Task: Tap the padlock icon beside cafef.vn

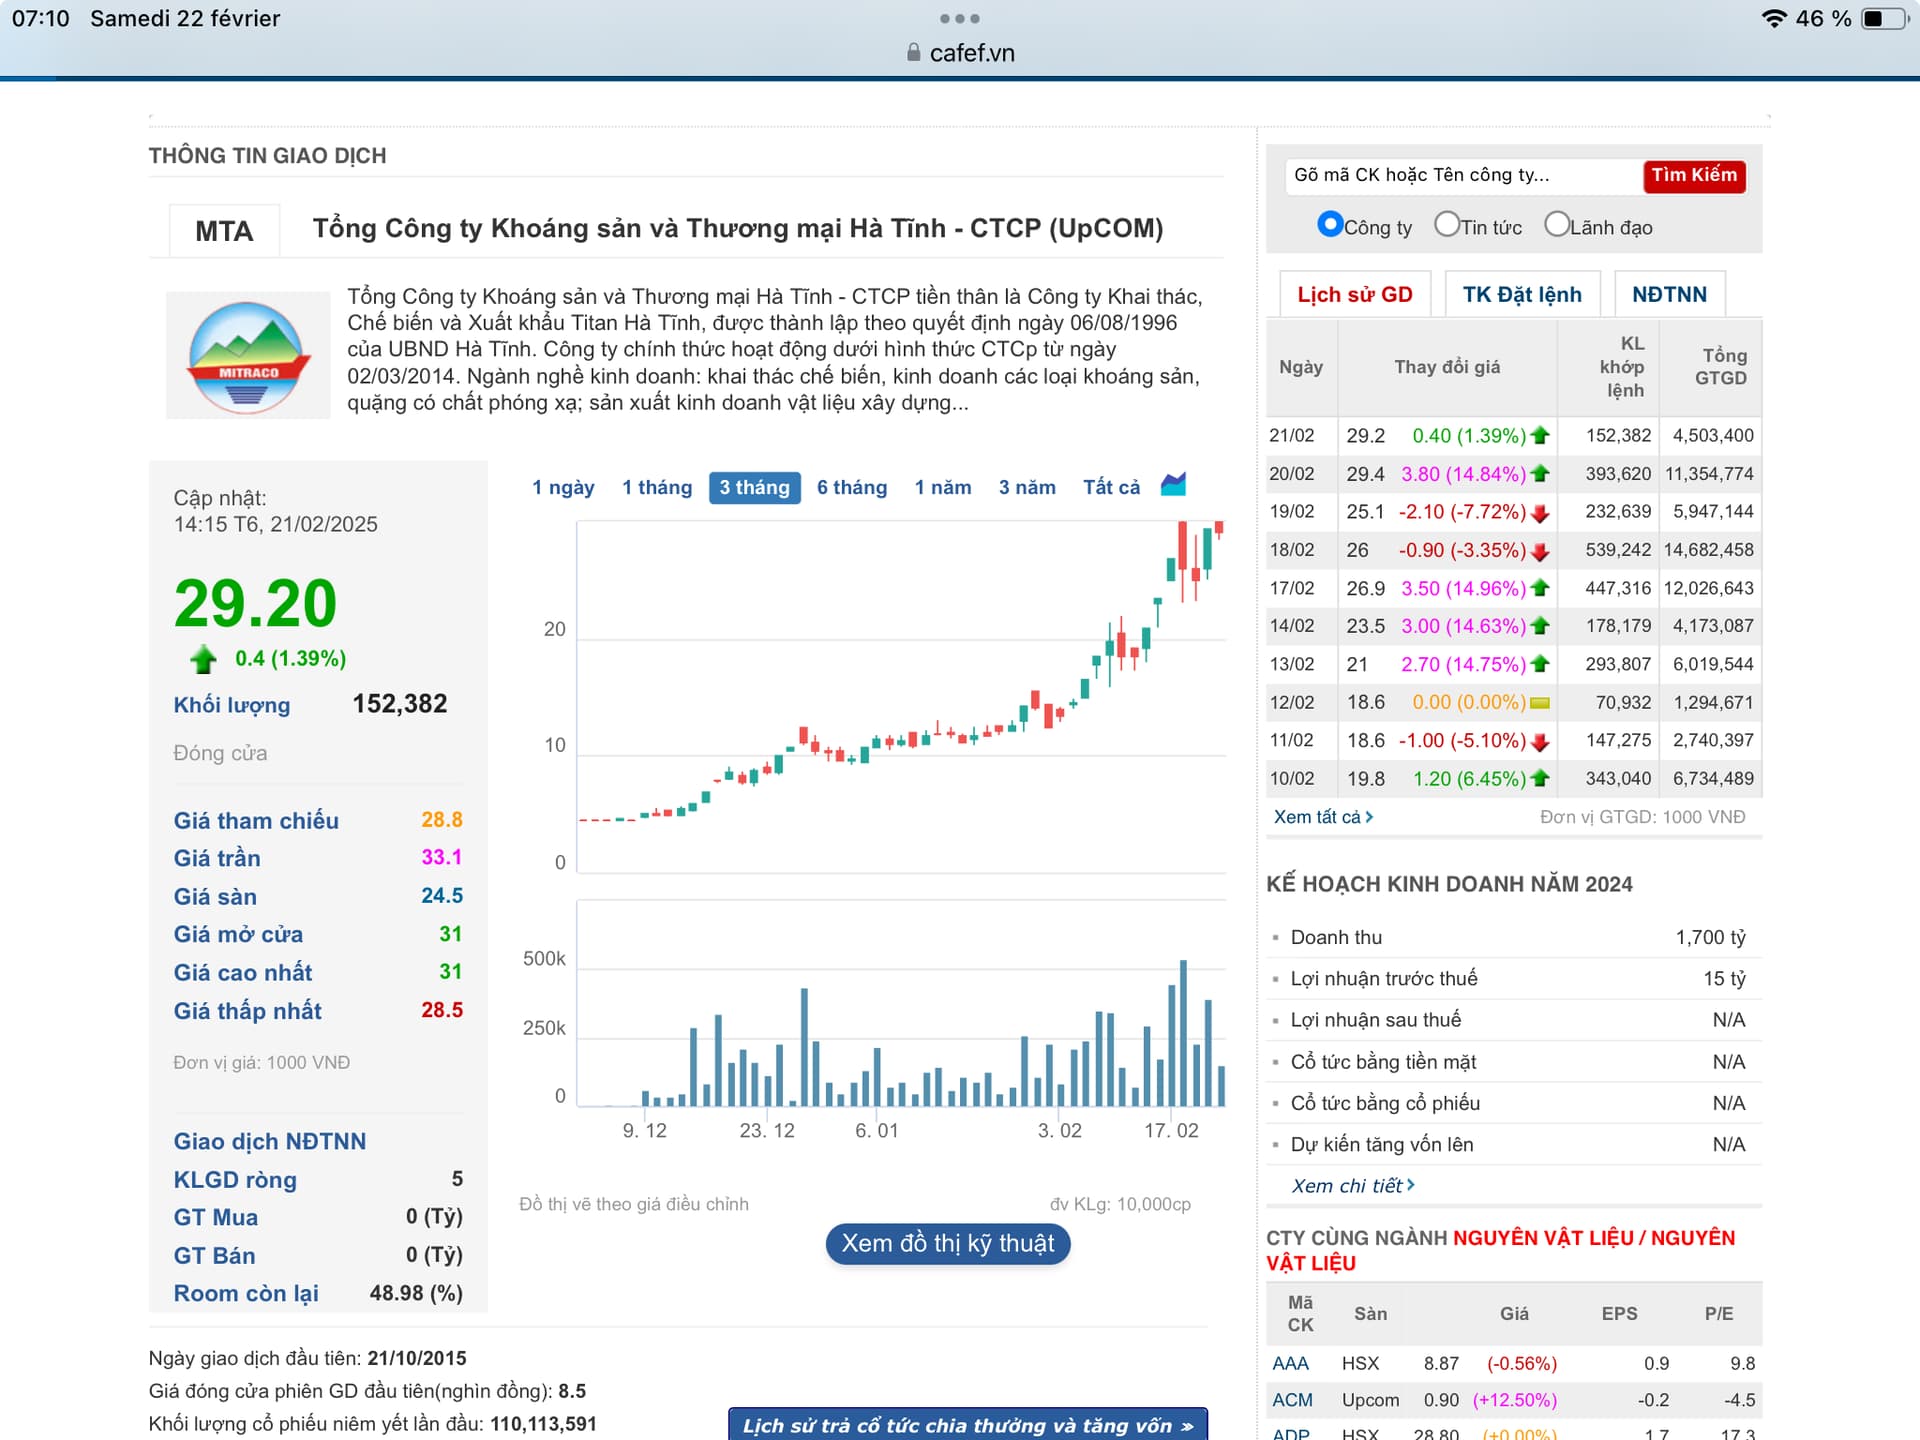Action: pos(913,53)
